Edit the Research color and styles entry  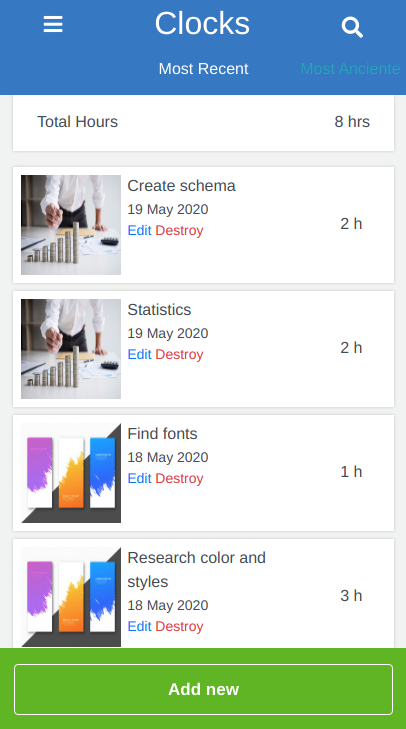pos(140,626)
